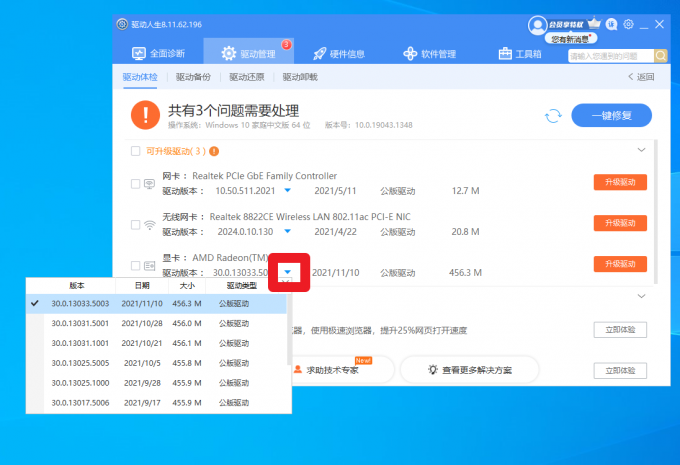This screenshot has width=680, height=465.
Task: Select version 30.0.13033.5003 in list
Action: [x=157, y=304]
